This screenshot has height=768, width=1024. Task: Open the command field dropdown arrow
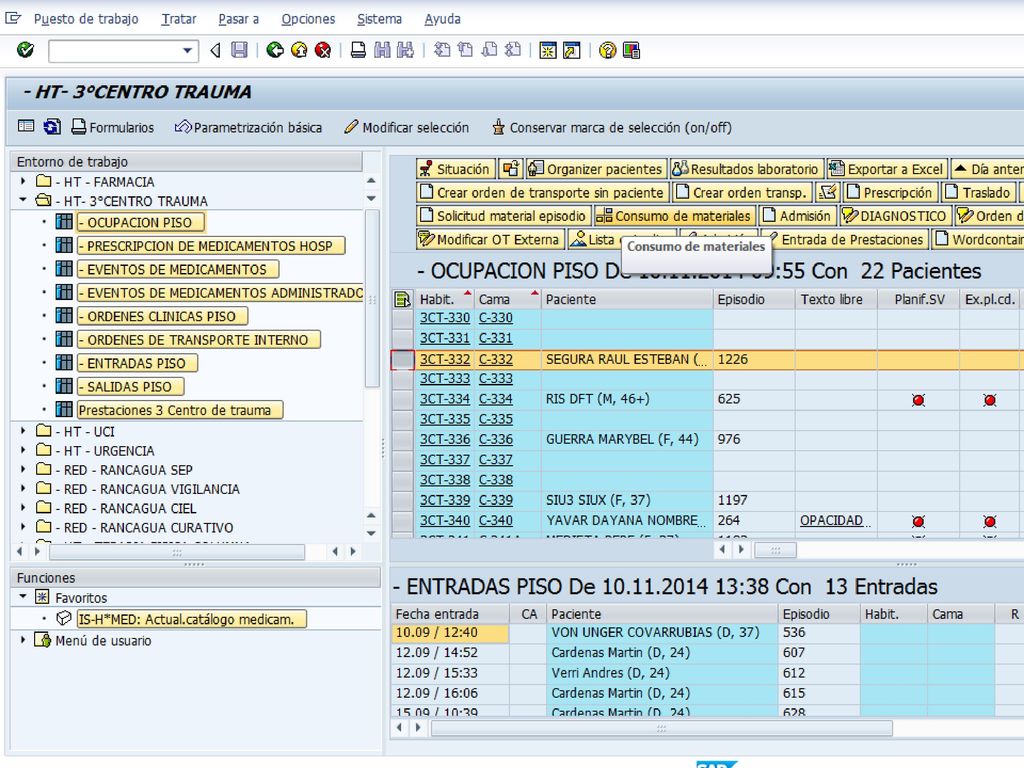187,51
